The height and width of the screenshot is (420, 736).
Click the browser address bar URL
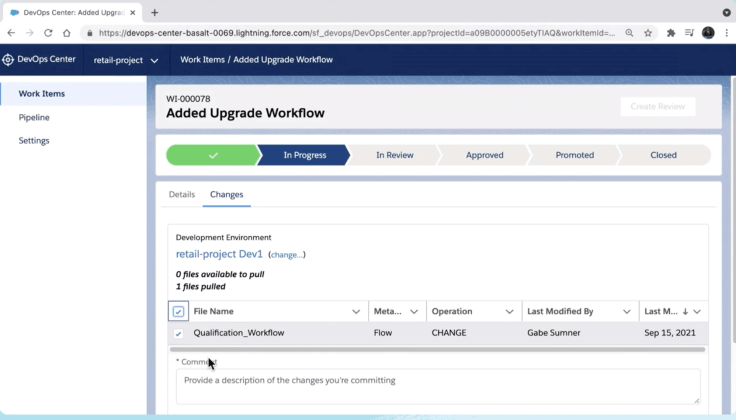coord(357,33)
